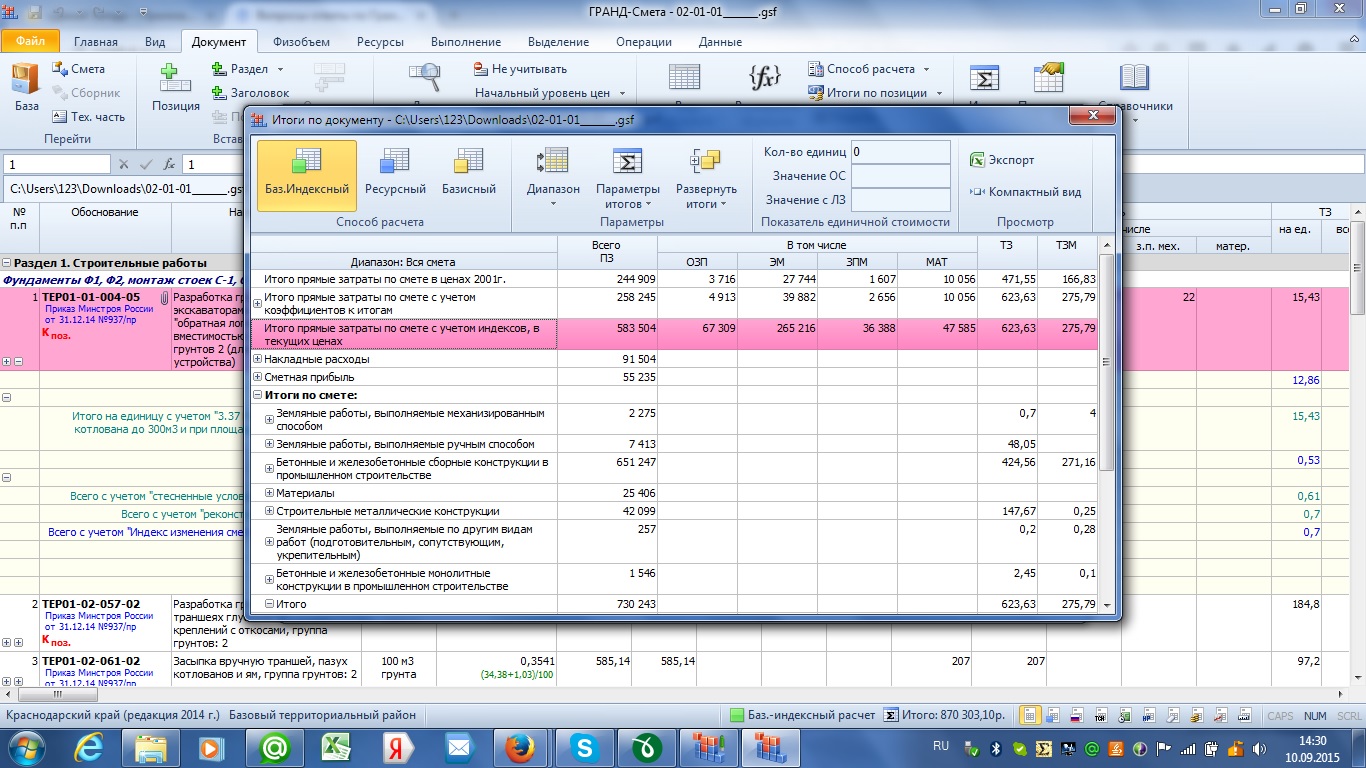Screen dimensions: 1366x768
Task: Expand the Накладные расходы row
Action: coord(257,359)
